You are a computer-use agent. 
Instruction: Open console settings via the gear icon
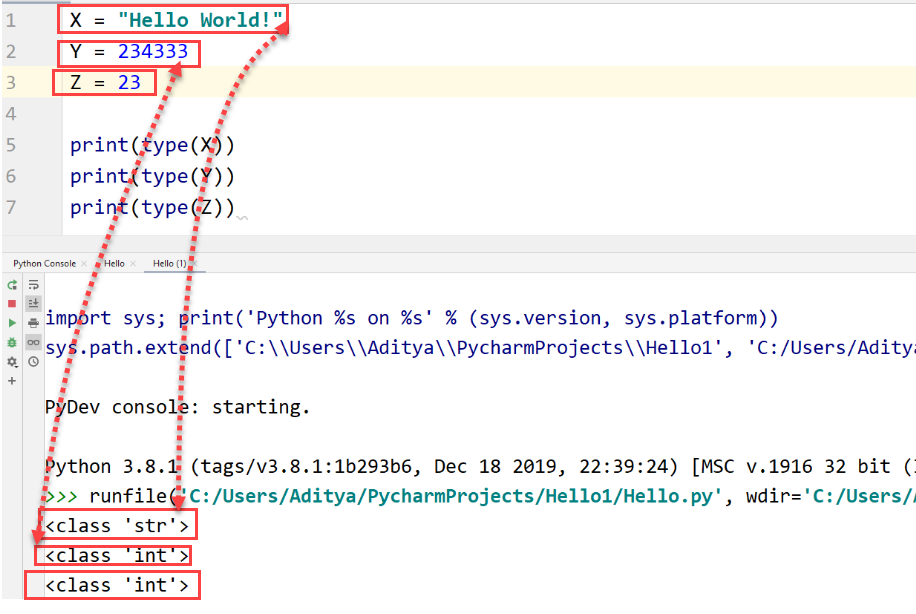click(12, 362)
